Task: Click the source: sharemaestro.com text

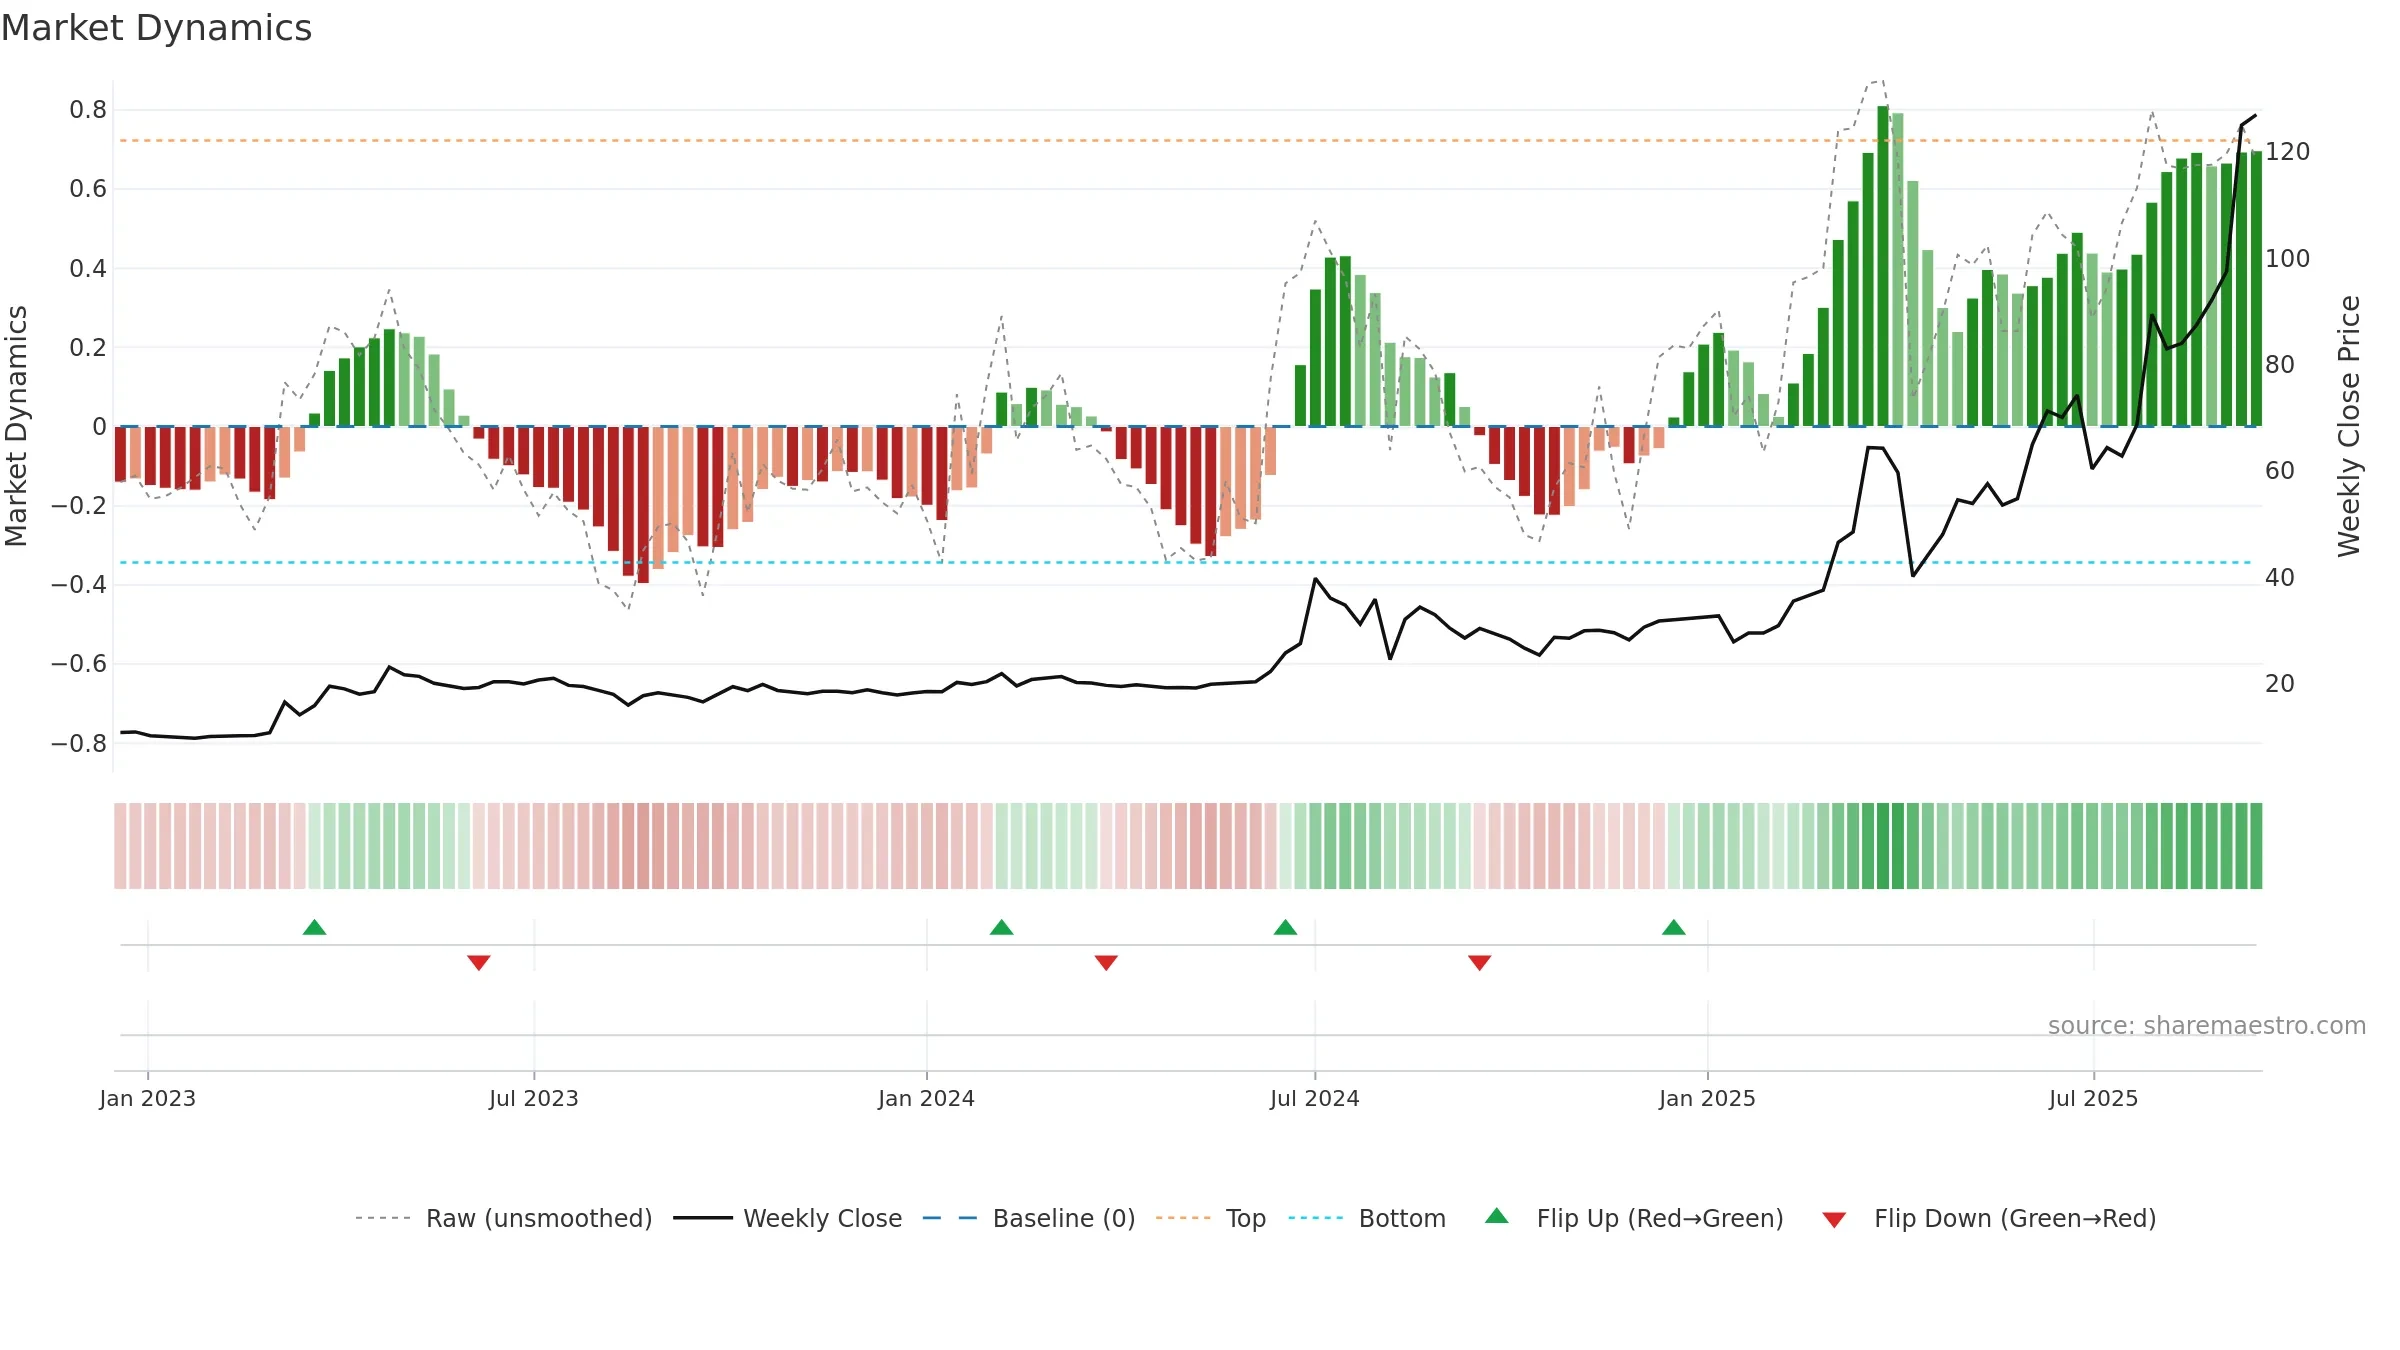Action: point(2207,1025)
